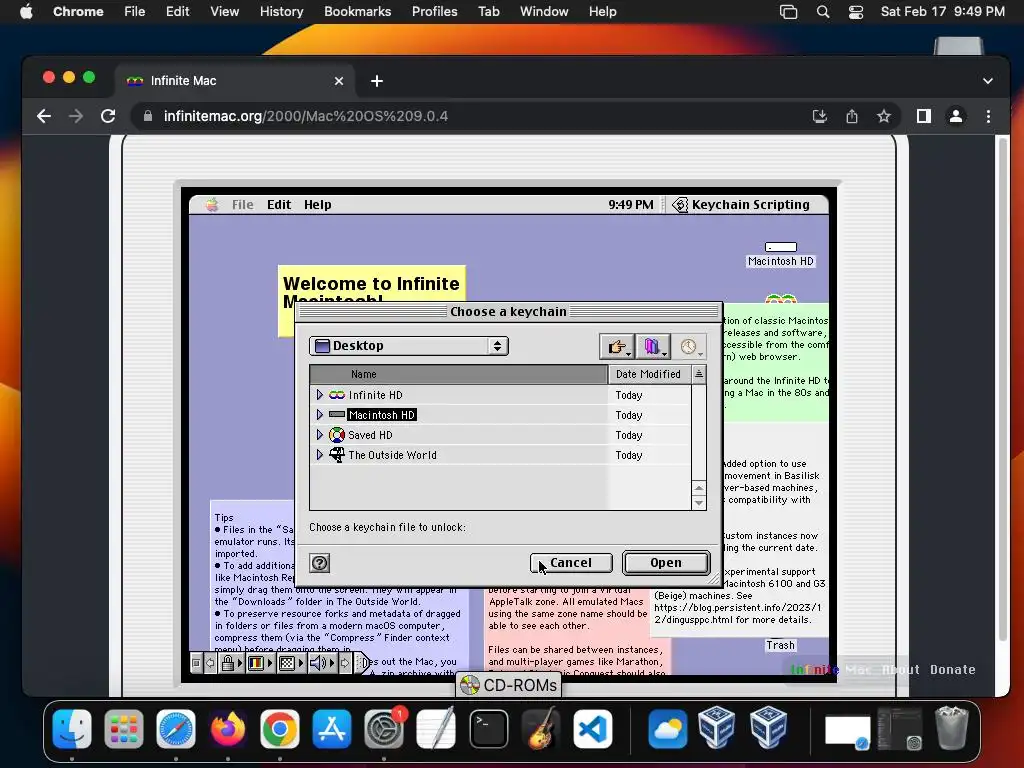The height and width of the screenshot is (768, 1024).
Task: Click the dialog help question mark icon
Action: (319, 562)
